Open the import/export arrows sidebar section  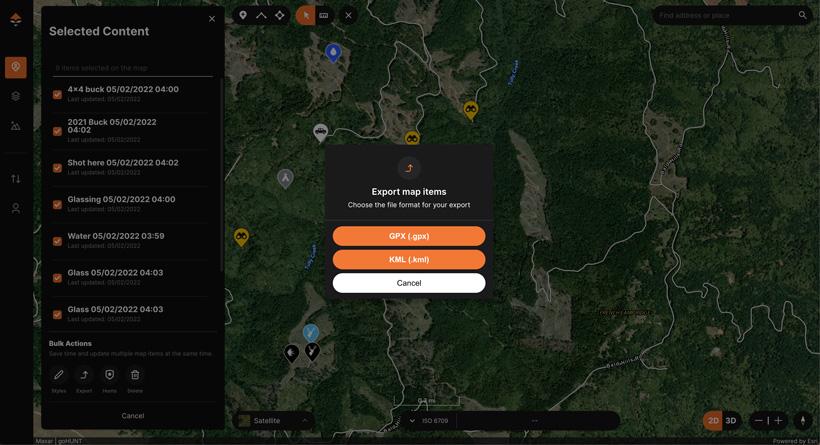tap(16, 179)
